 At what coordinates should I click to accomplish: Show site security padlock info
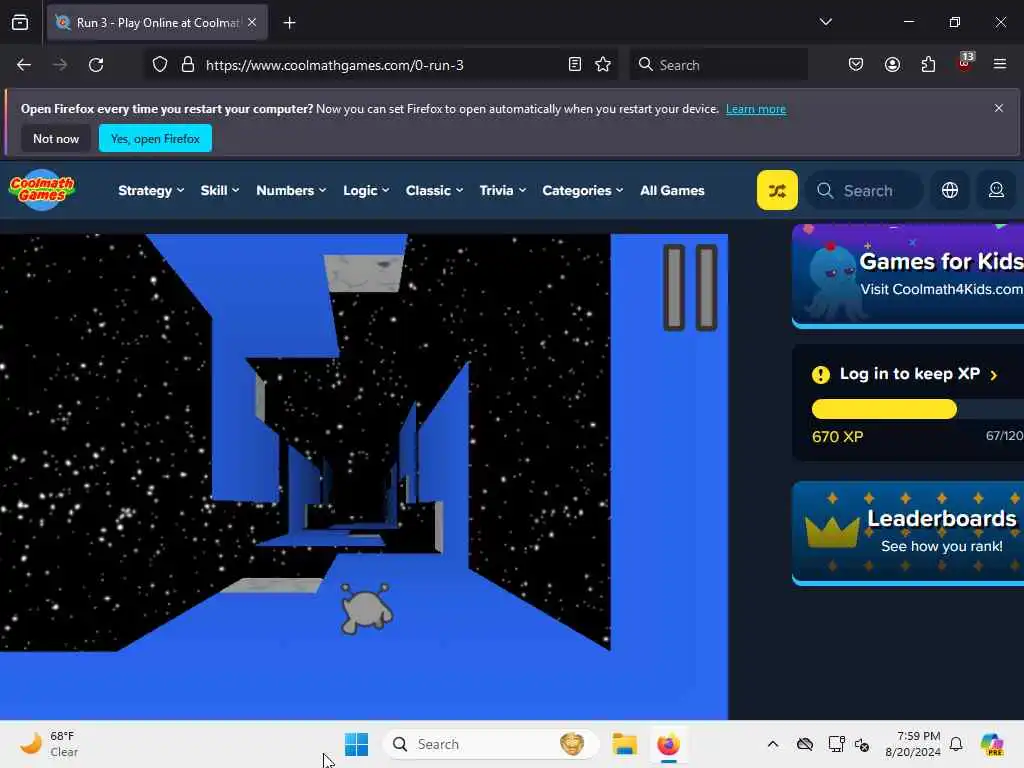pos(188,65)
